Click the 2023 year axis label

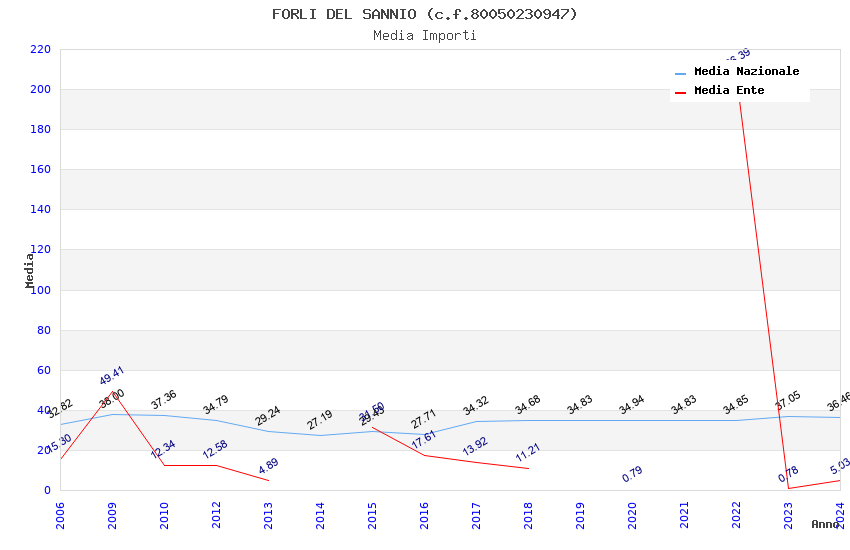(x=789, y=515)
